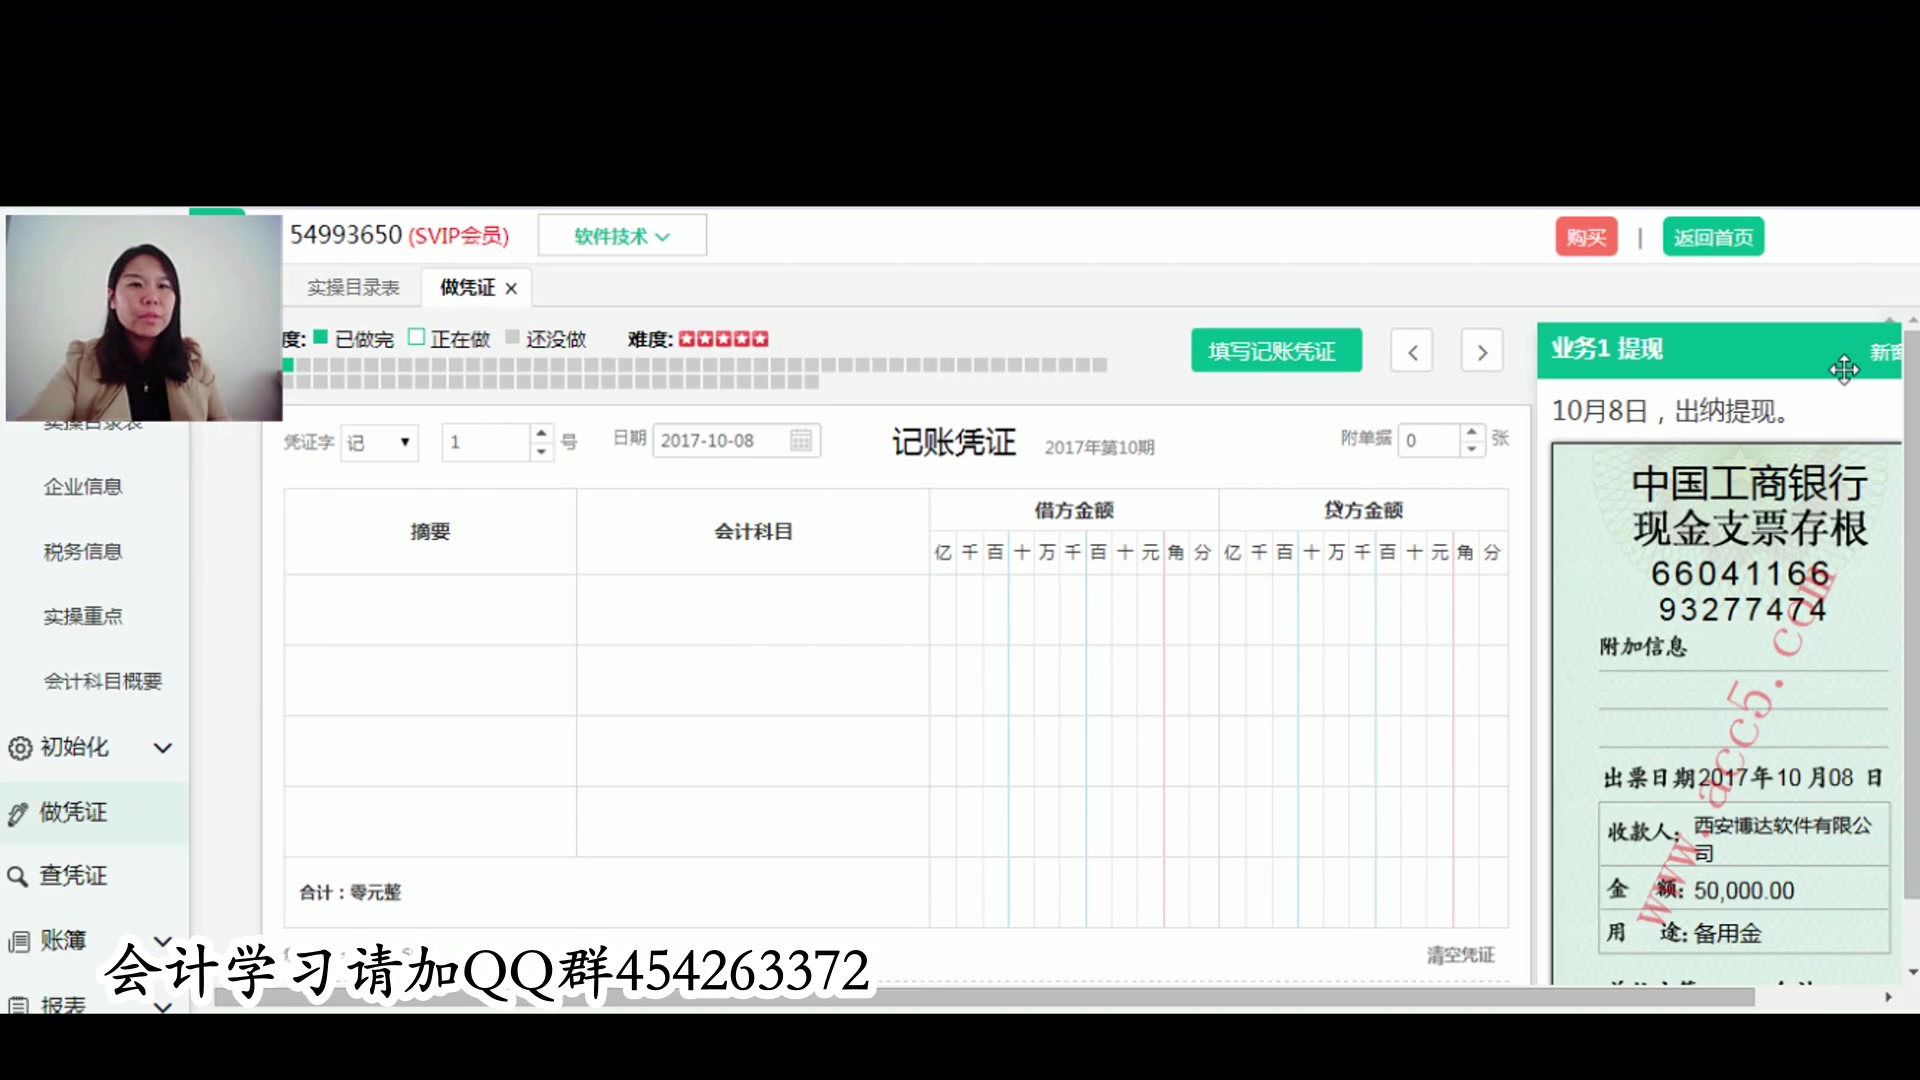Screen dimensions: 1920x1080
Task: Click the green 已做完 status square
Action: (320, 337)
